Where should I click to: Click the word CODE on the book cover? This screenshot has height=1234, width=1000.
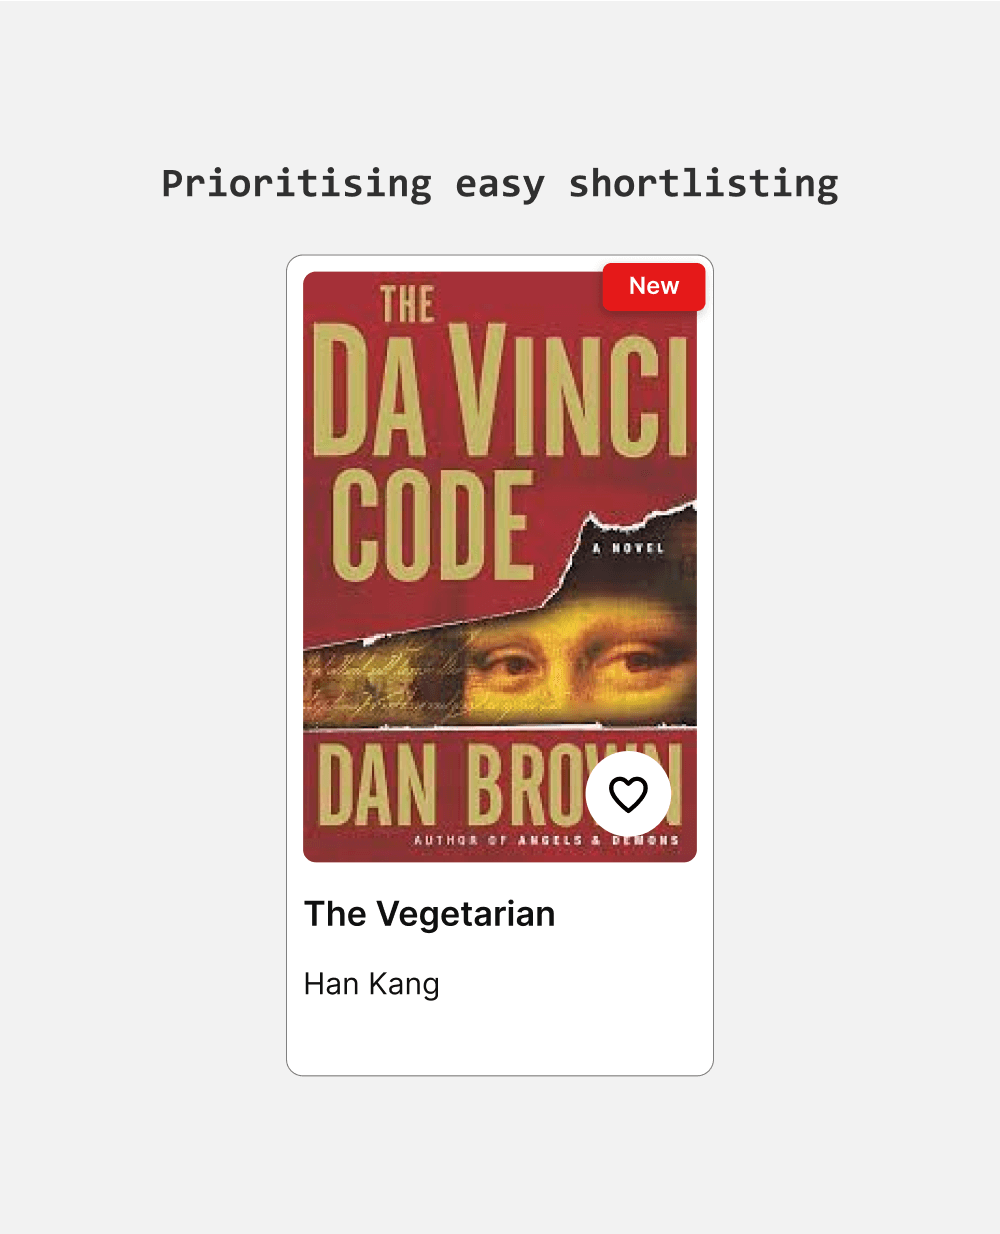432,526
